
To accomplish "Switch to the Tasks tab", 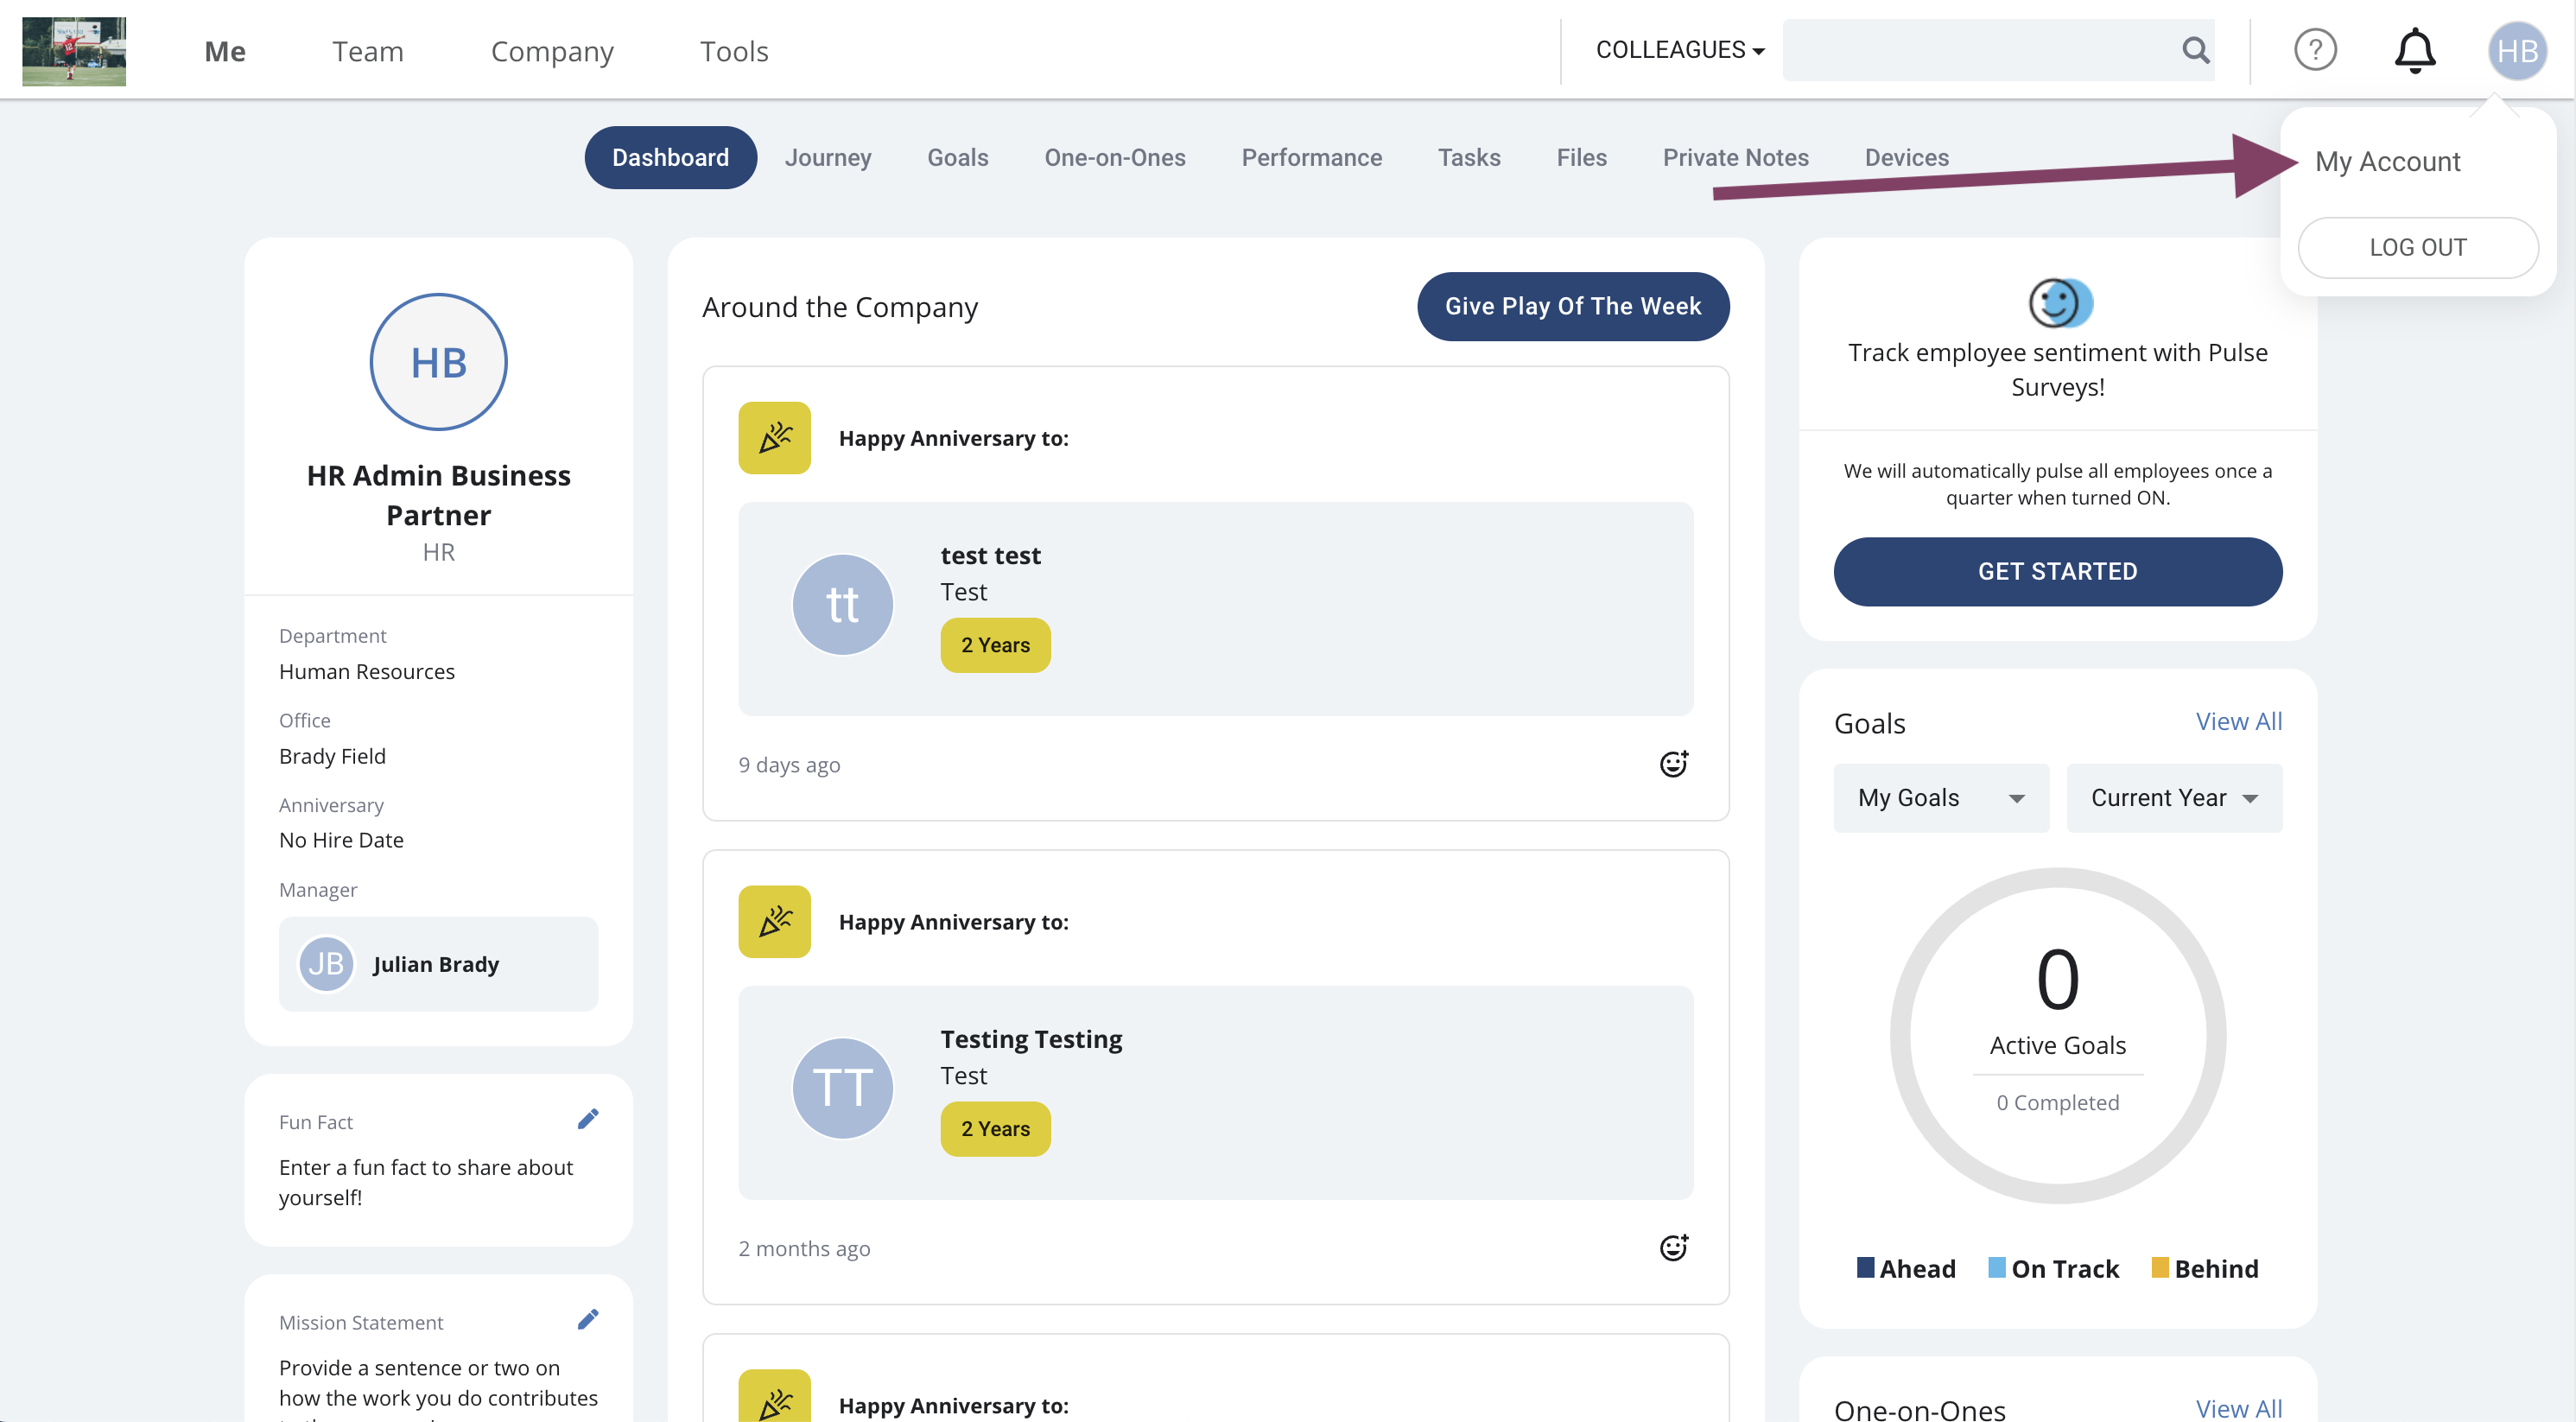I will tap(1469, 157).
